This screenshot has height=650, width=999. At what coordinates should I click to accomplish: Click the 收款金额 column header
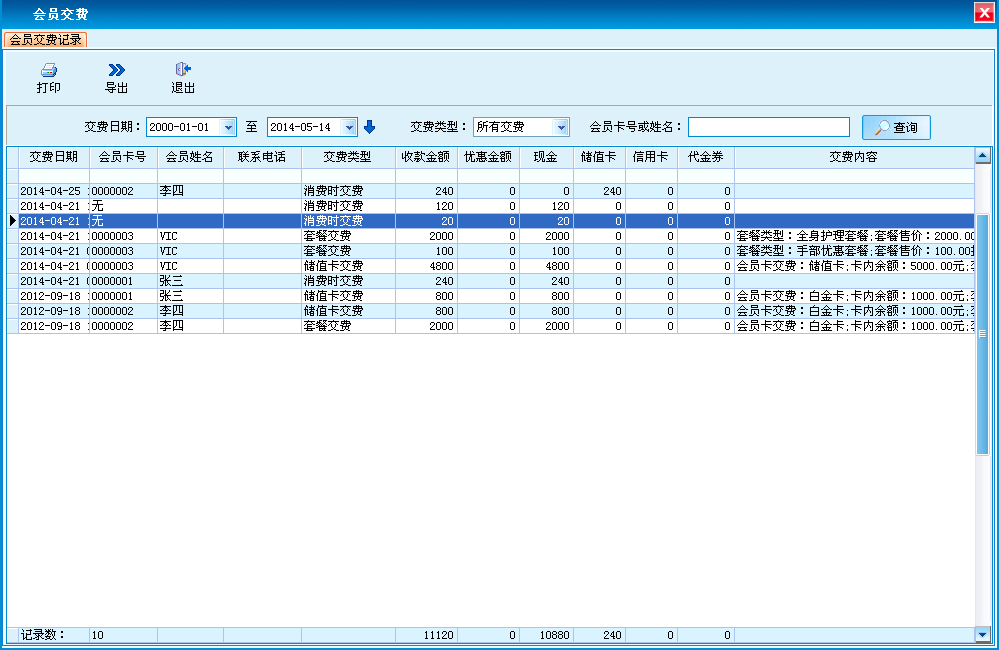[x=425, y=157]
